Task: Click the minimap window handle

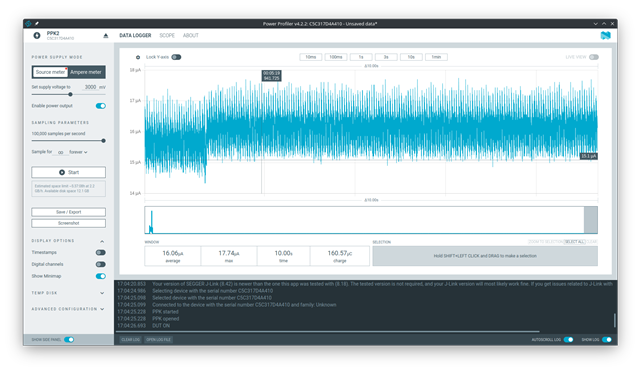Action: [591, 220]
